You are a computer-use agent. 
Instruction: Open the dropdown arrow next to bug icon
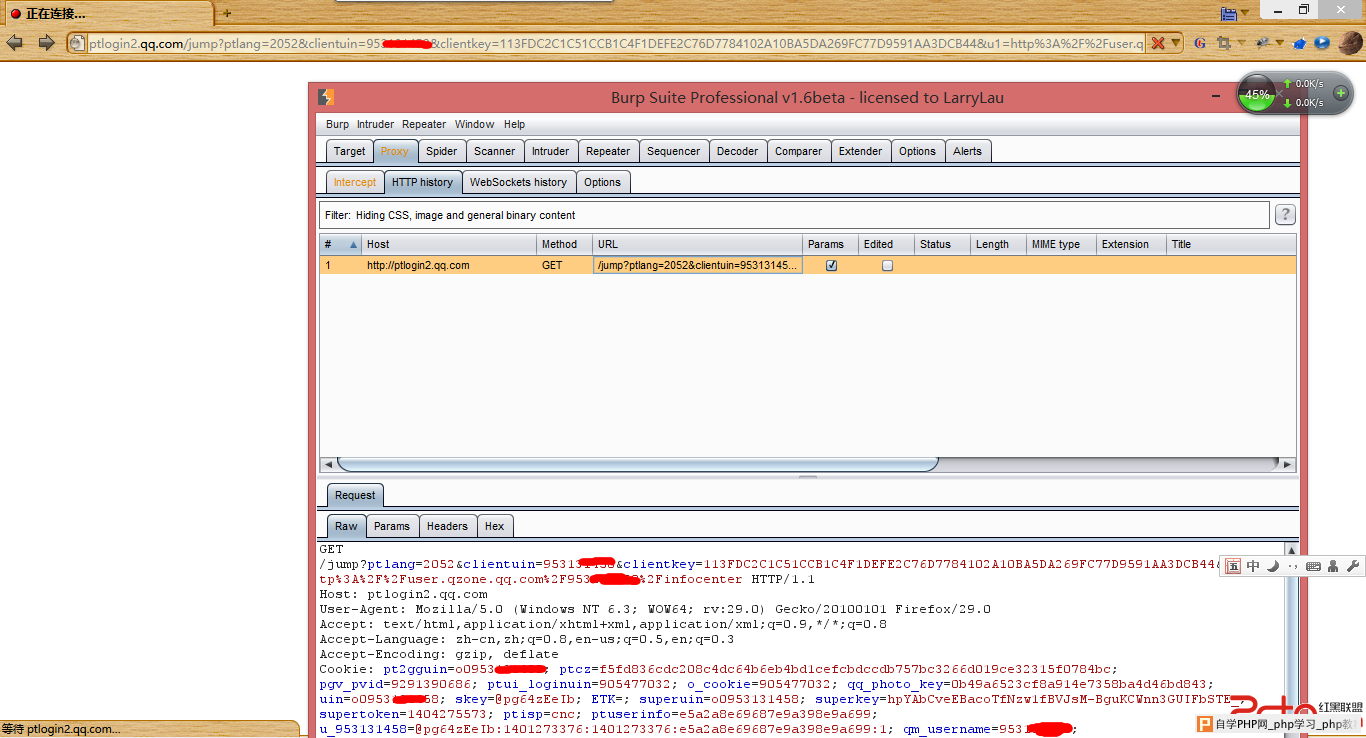[x=1280, y=43]
